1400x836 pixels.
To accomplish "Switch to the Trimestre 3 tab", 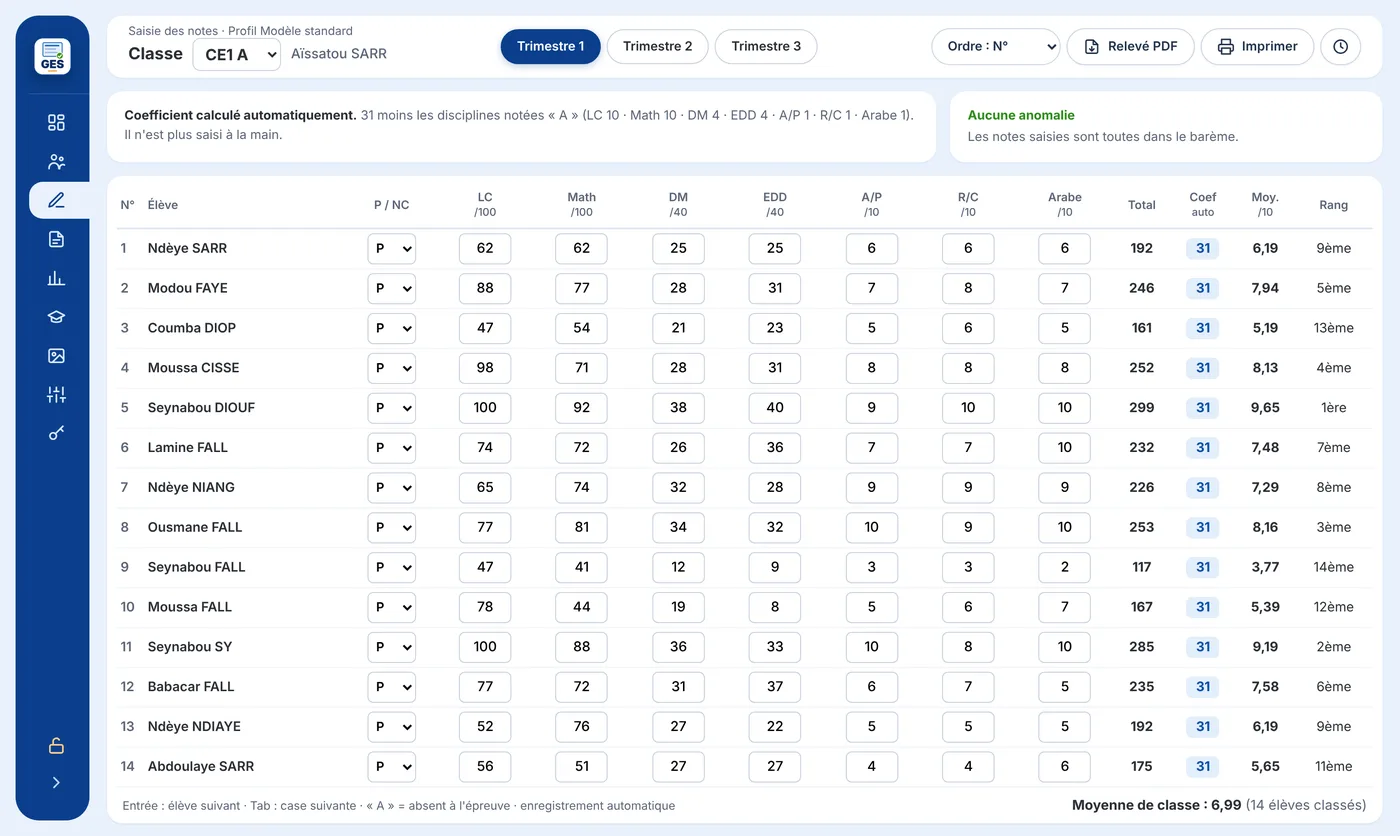I will (766, 47).
